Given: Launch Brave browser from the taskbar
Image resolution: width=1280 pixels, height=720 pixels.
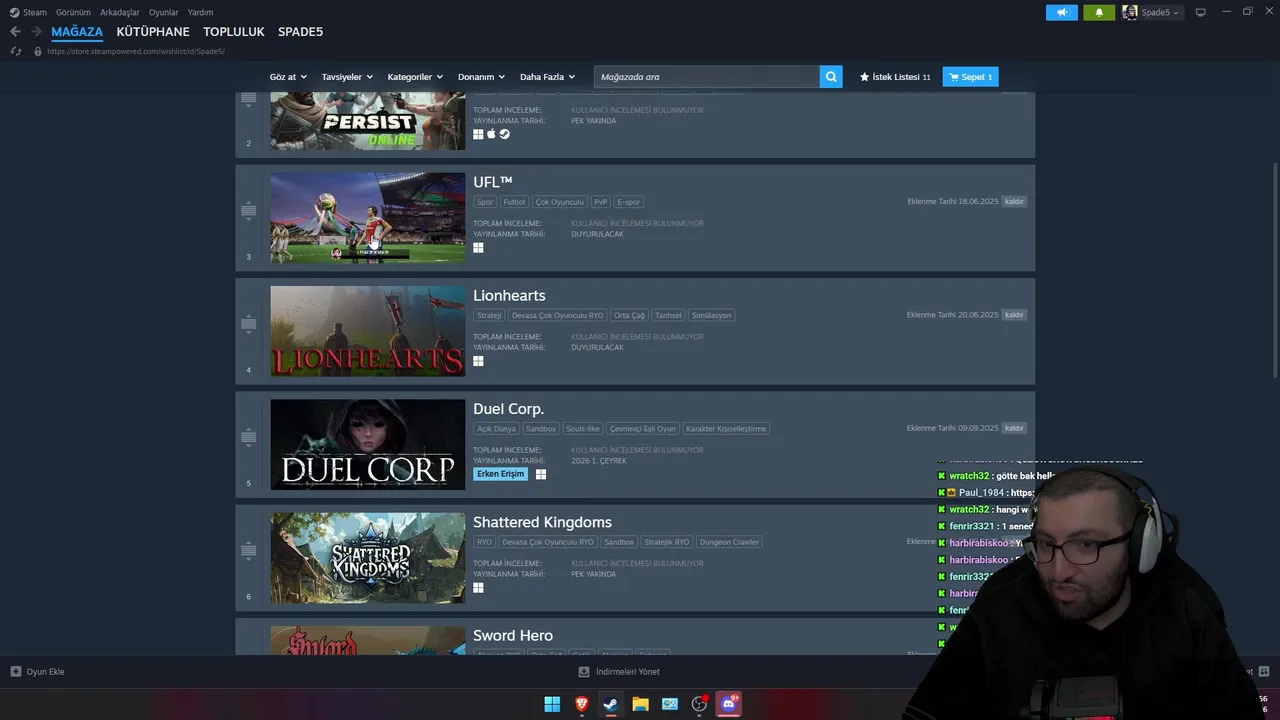Looking at the screenshot, I should click(x=582, y=704).
